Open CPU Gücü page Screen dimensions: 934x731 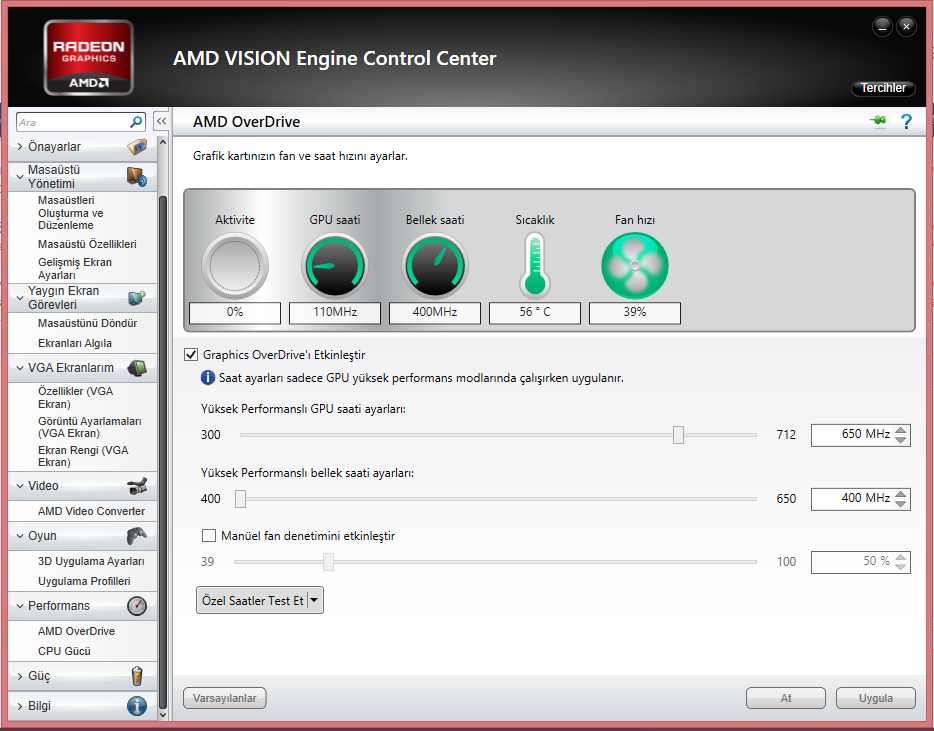(x=64, y=651)
